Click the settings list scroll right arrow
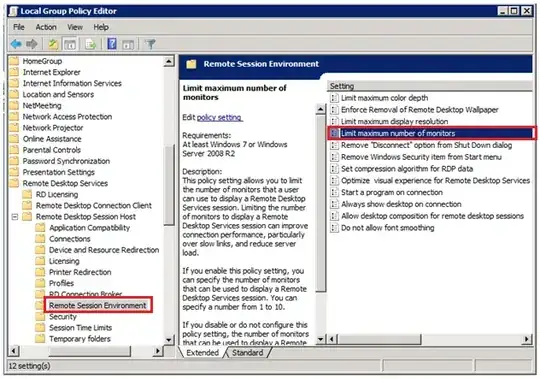This screenshot has height=379, width=540. pos(526,339)
